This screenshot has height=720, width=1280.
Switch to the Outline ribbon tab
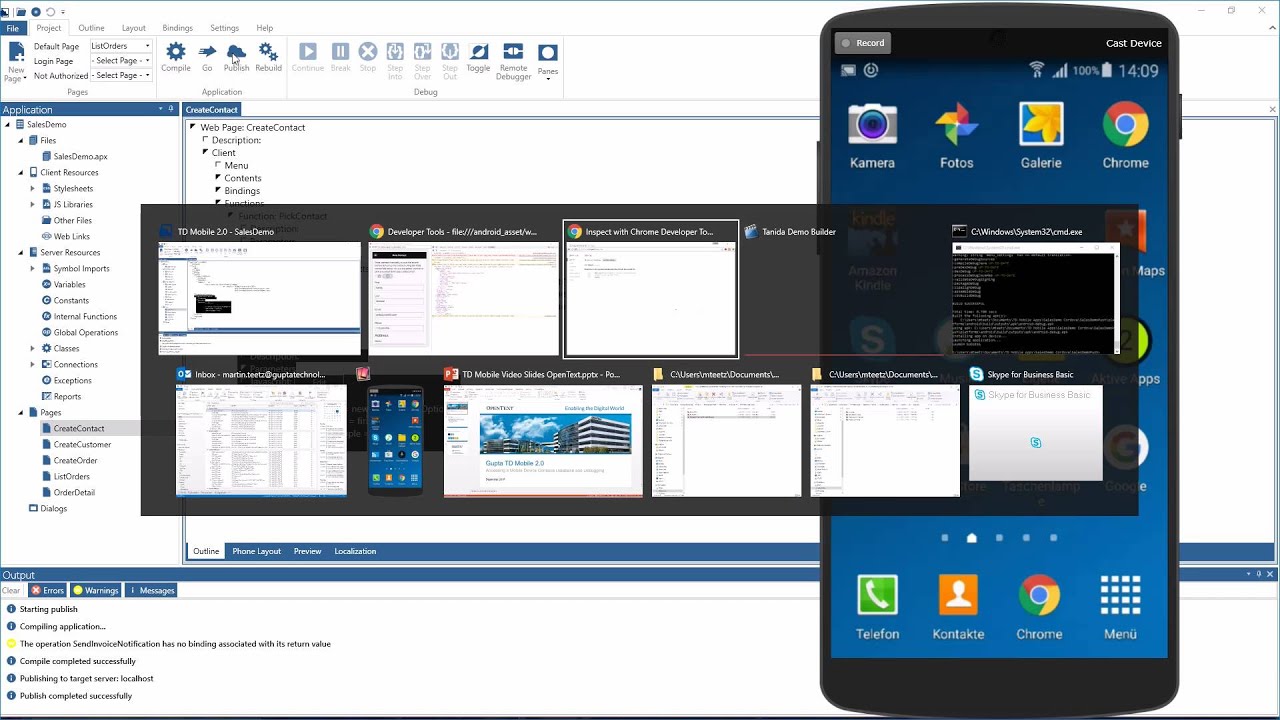coord(91,28)
